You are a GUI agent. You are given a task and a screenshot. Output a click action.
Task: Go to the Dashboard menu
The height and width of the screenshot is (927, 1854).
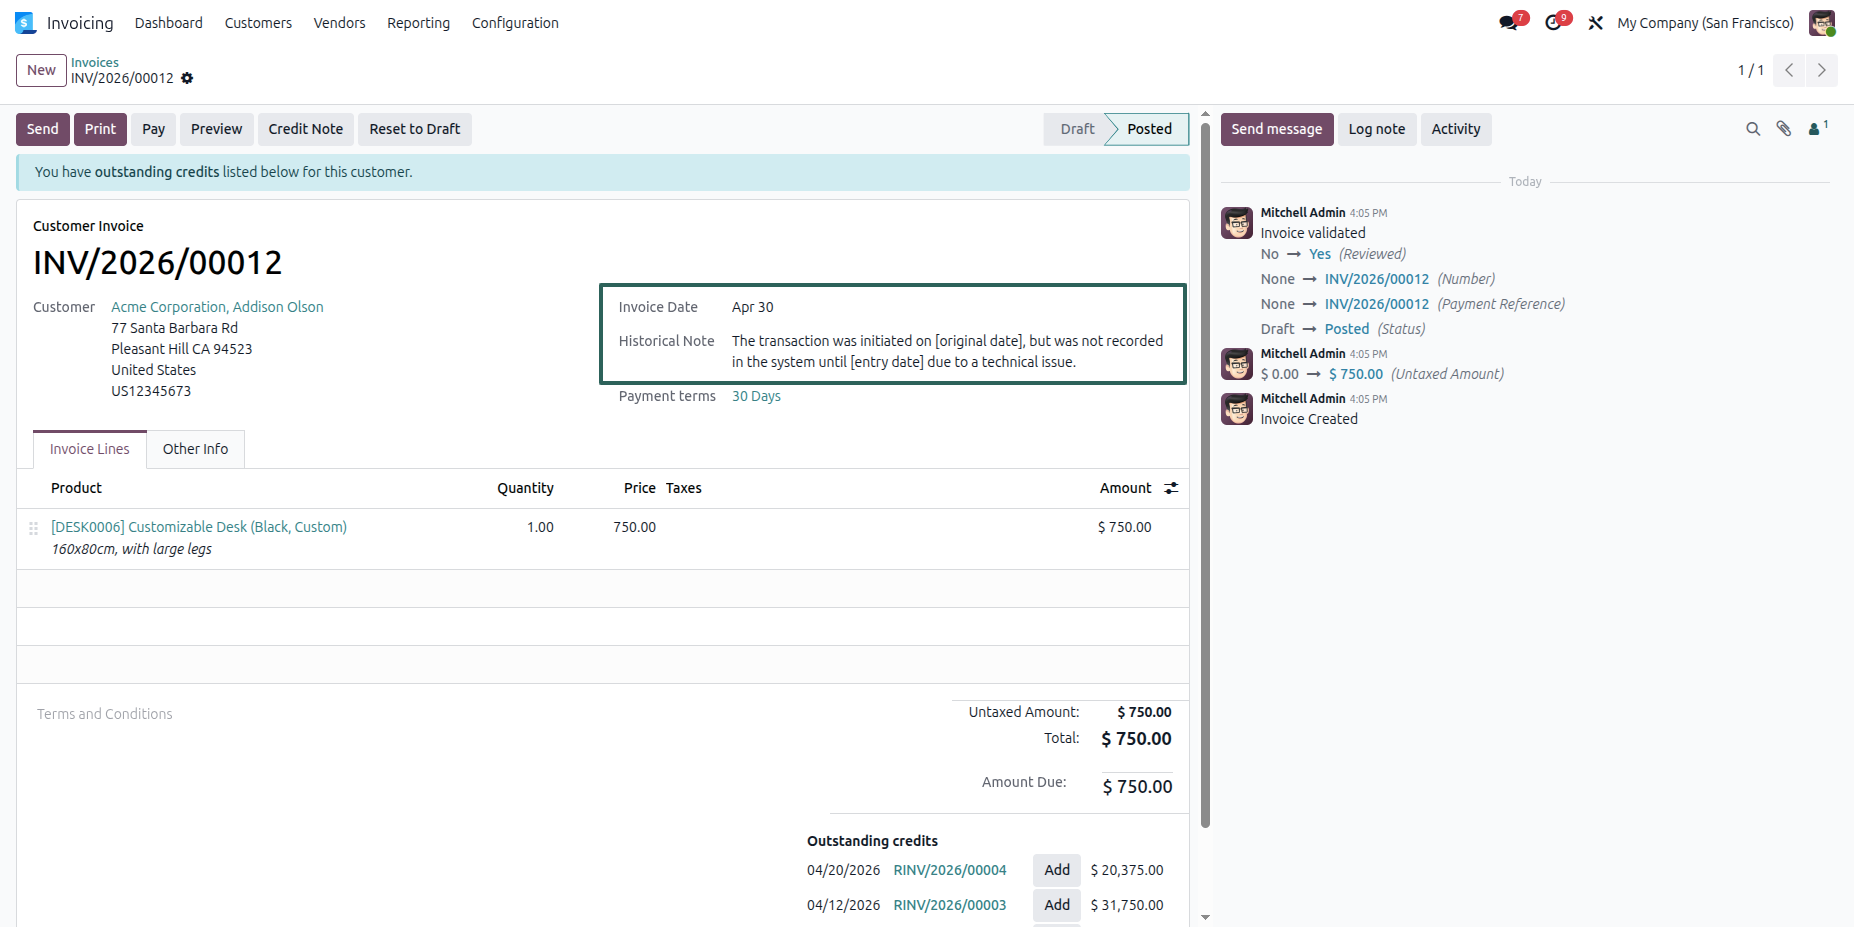[x=169, y=23]
